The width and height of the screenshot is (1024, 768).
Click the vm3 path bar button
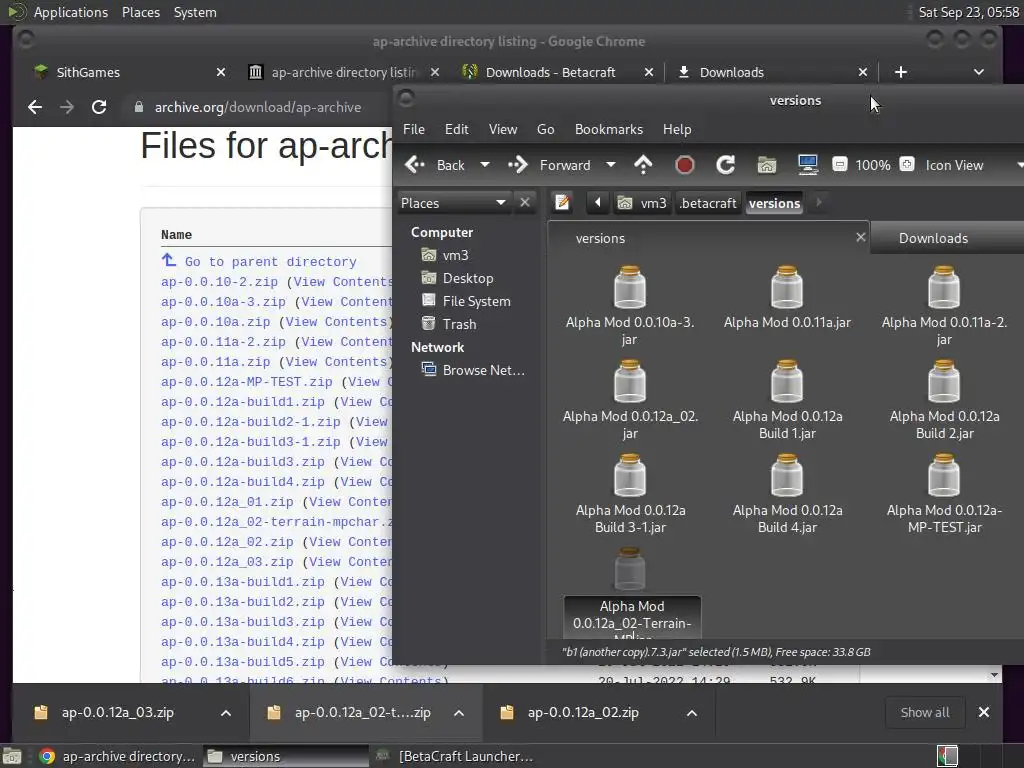643,203
